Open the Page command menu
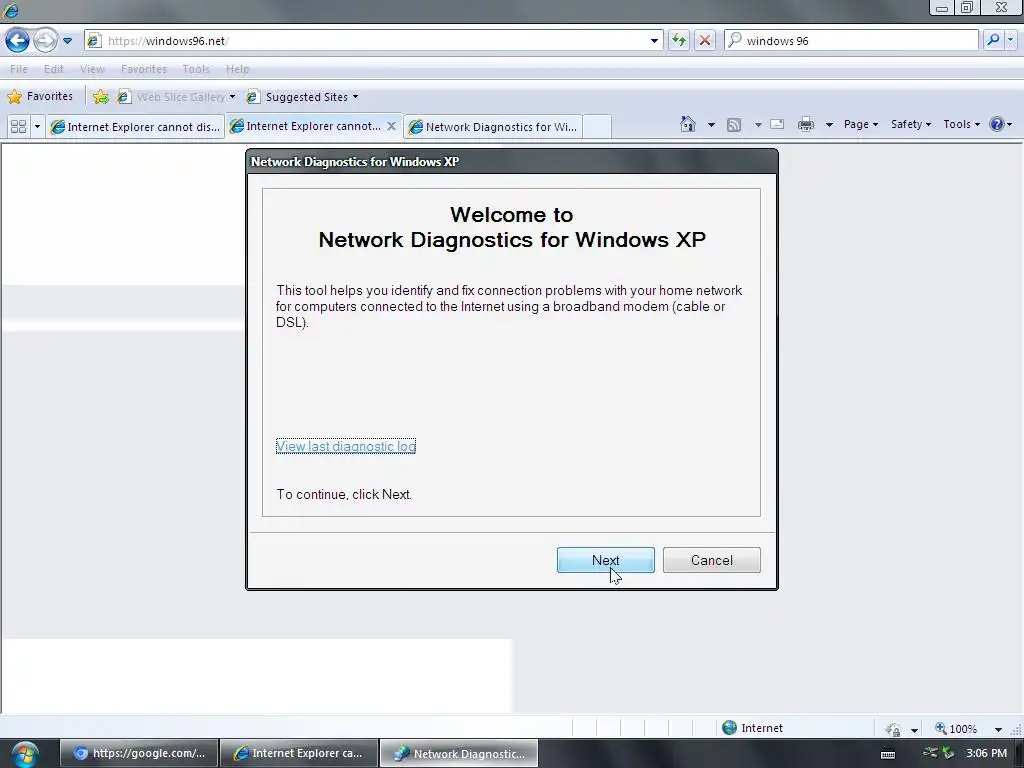 point(861,124)
